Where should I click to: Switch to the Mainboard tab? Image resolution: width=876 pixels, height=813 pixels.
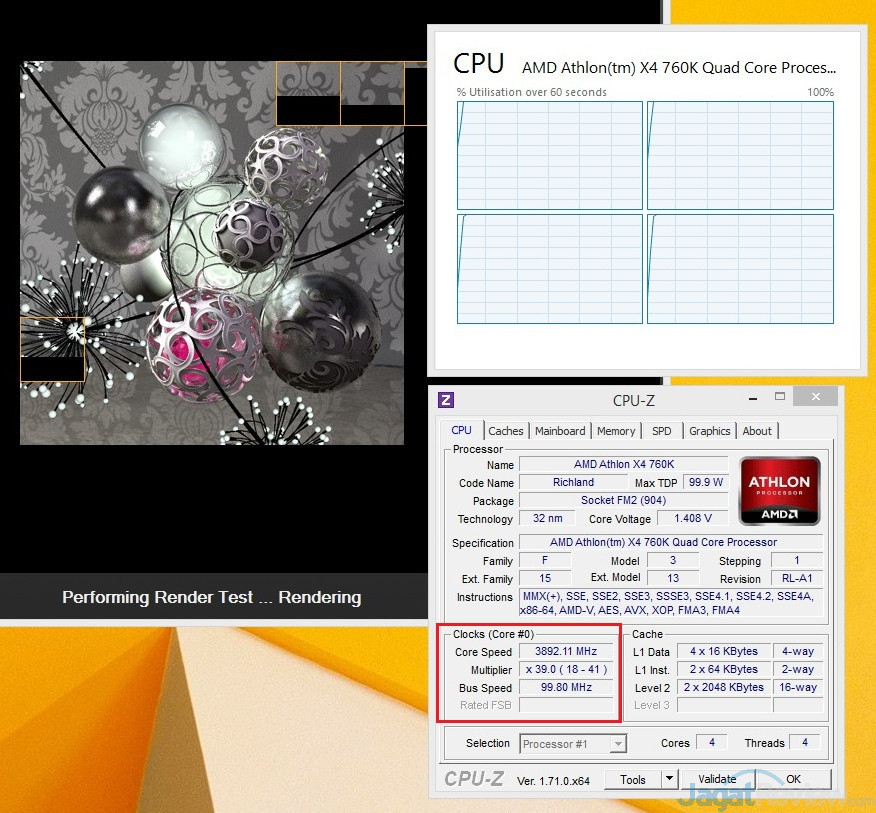(x=560, y=431)
